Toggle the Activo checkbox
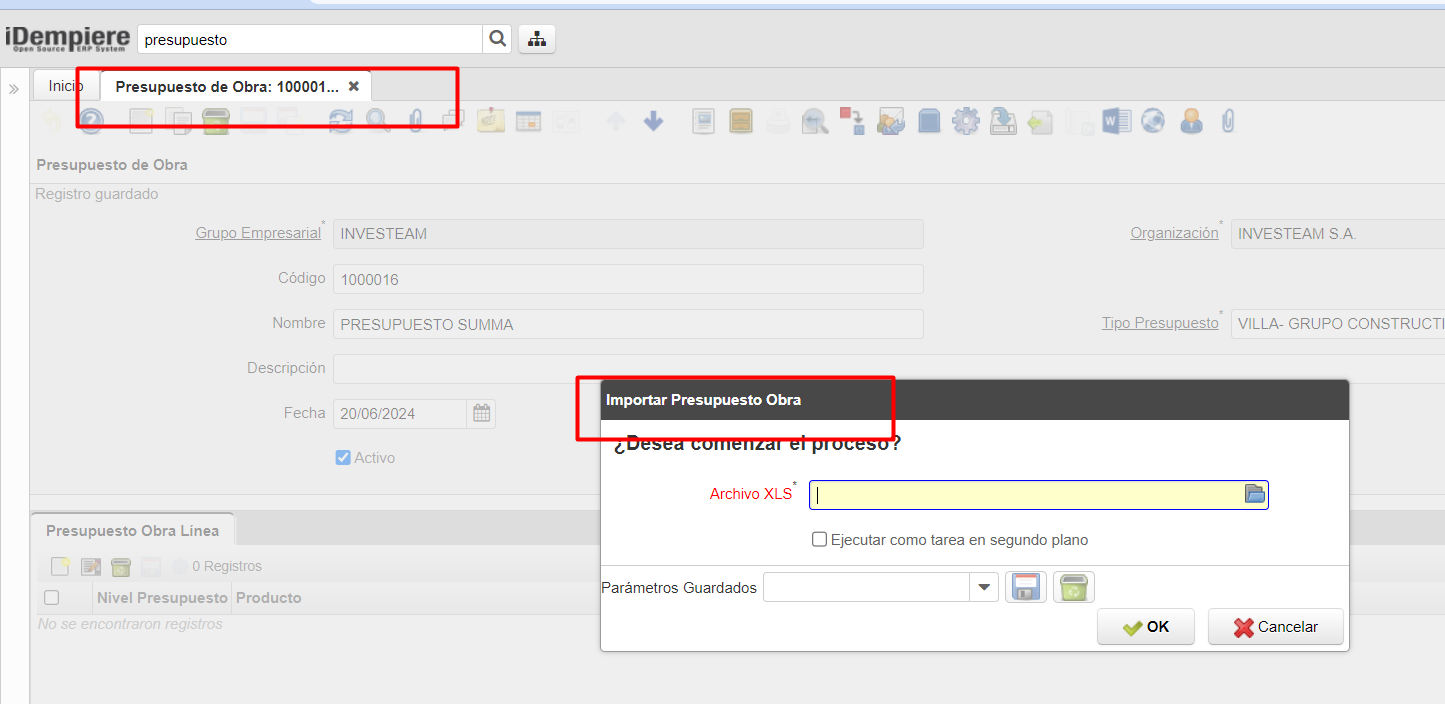Screen dimensions: 1445x704 [343, 458]
